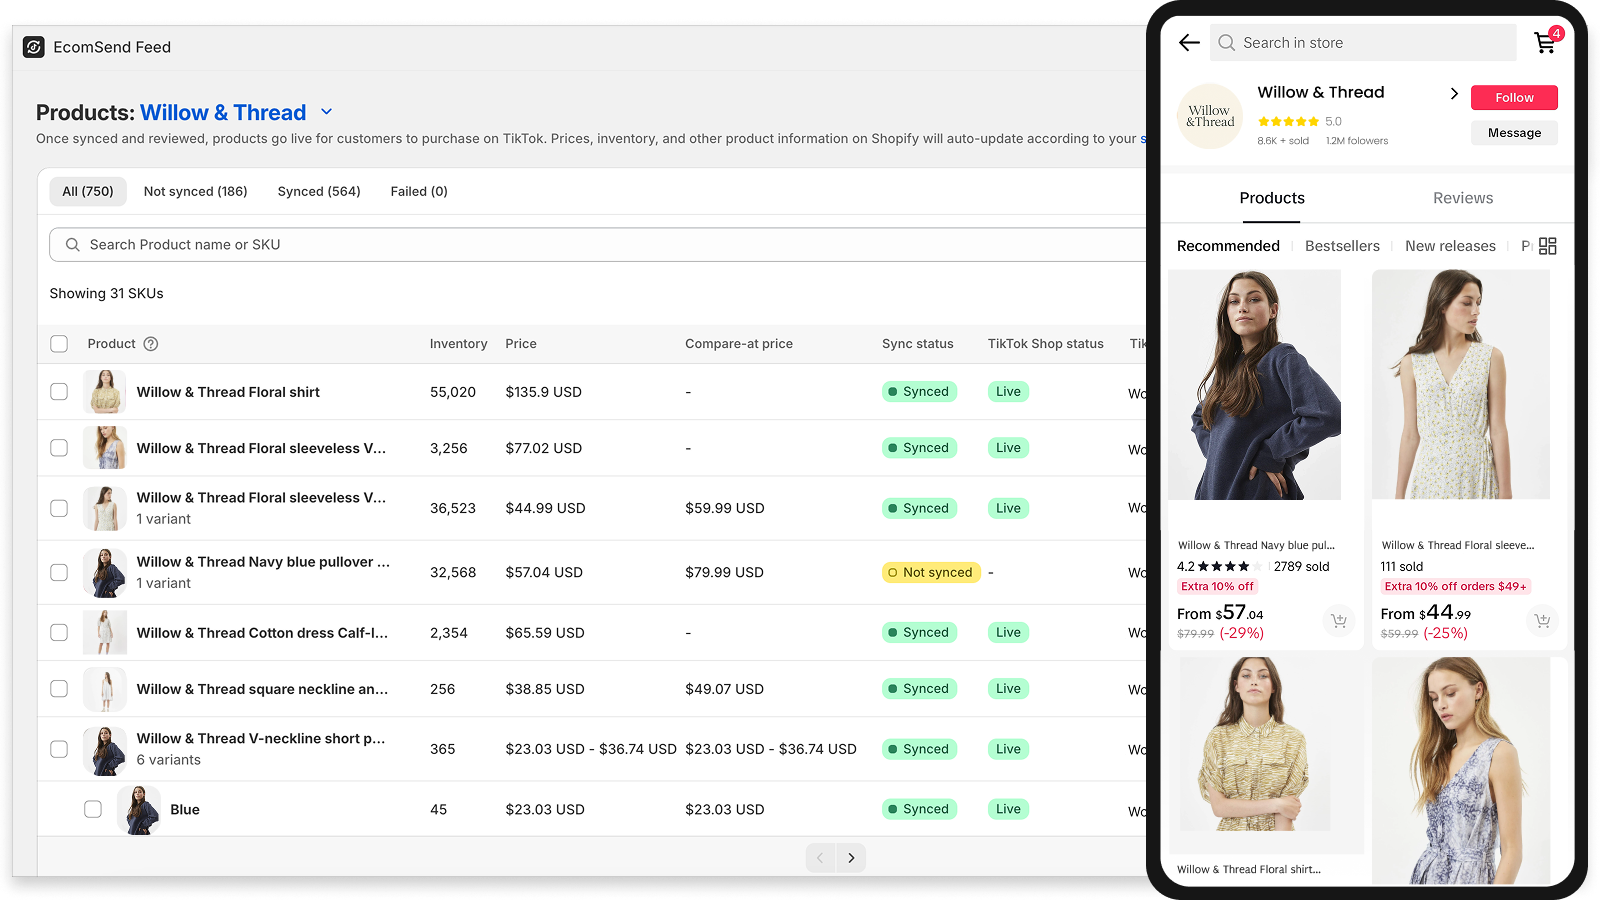Click the magnifier icon in product search bar
This screenshot has height=900, width=1600.
(x=73, y=245)
